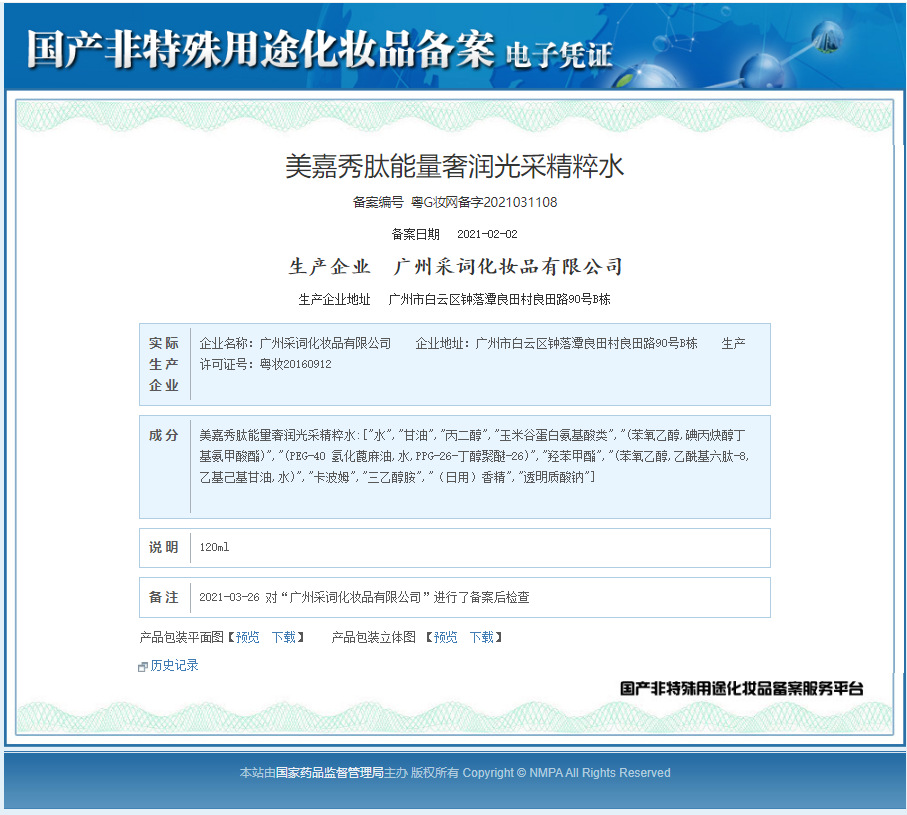Preview the 产品包装立体图 image
The height and width of the screenshot is (815, 907).
(x=445, y=637)
